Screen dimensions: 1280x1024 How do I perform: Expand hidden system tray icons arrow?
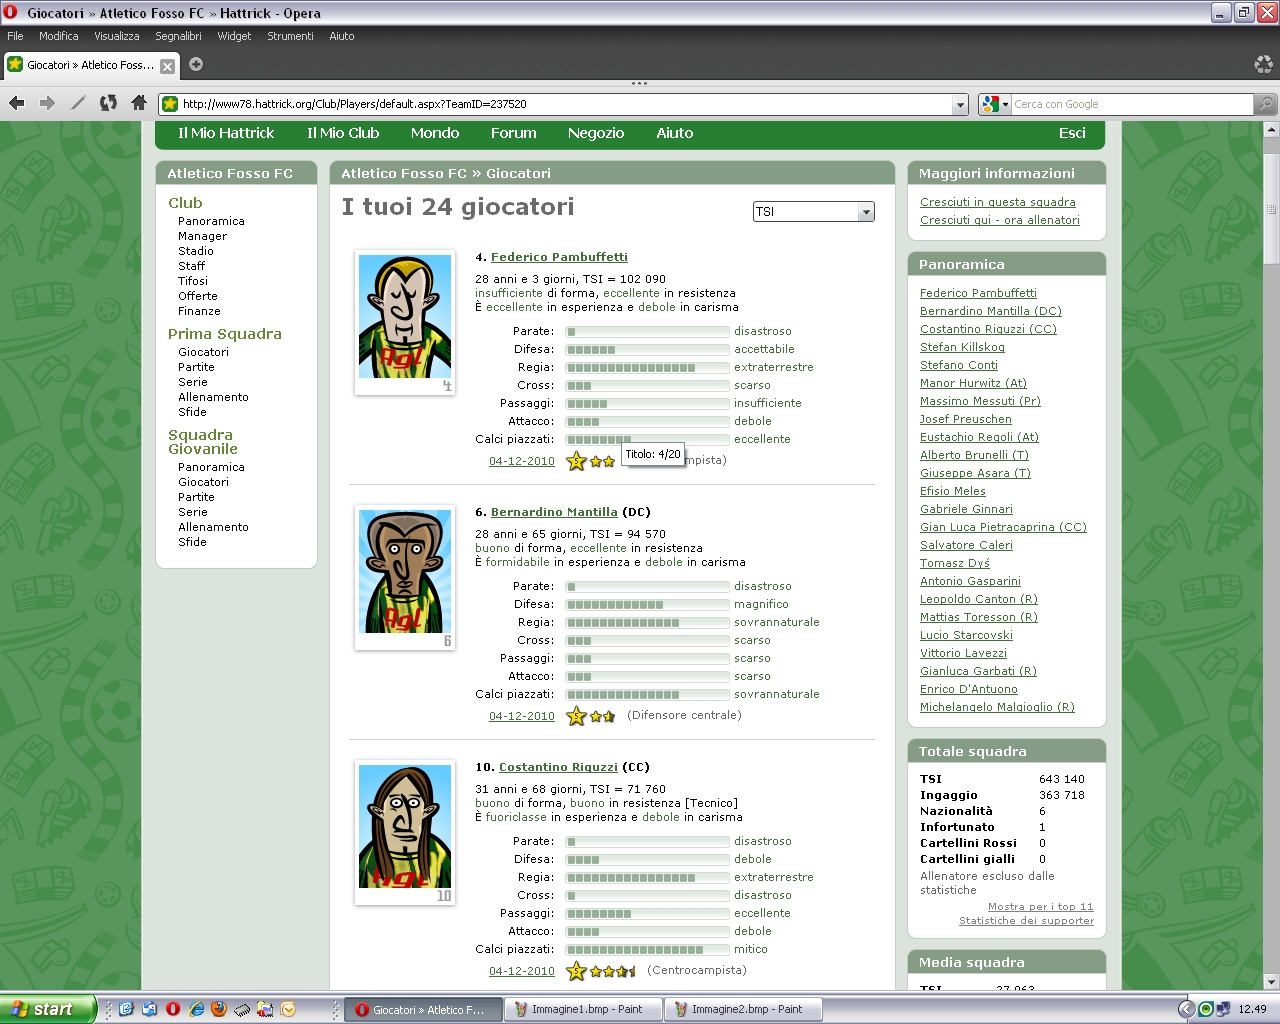[x=1186, y=1009]
